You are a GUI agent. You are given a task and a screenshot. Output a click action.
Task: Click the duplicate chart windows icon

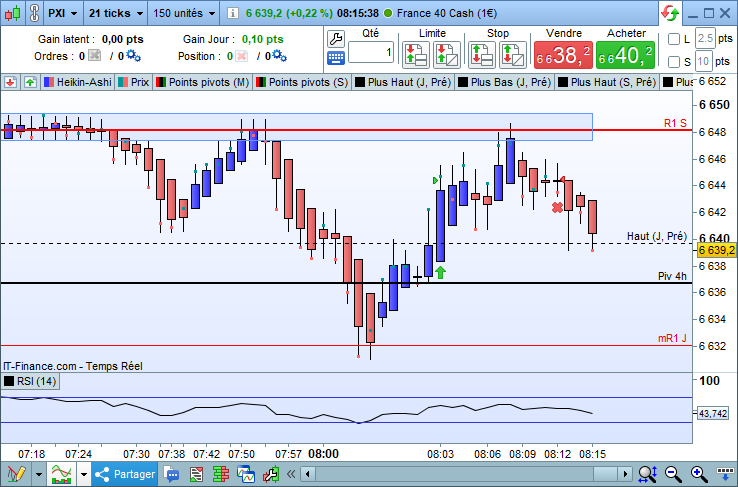(x=246, y=474)
